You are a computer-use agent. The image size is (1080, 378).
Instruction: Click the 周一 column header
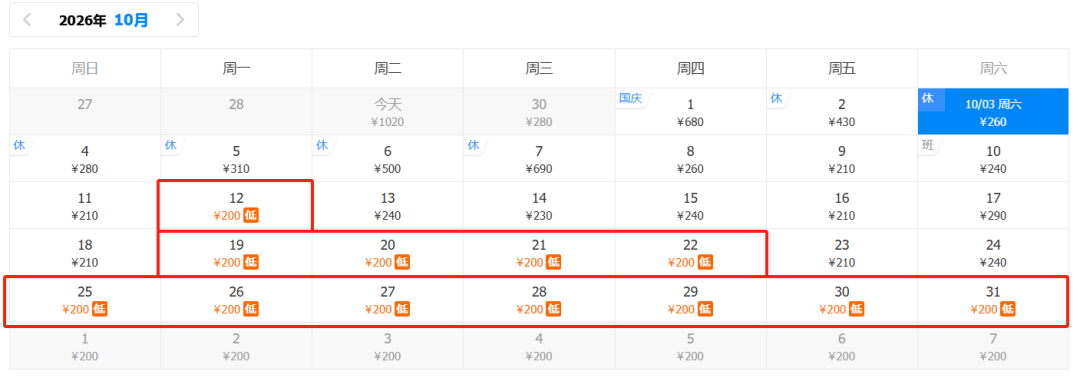[x=236, y=68]
